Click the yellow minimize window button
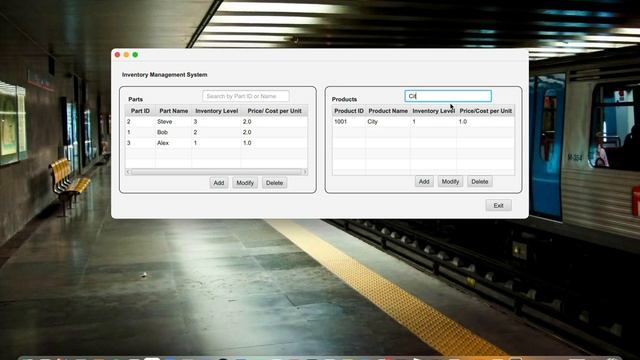The height and width of the screenshot is (360, 640). tap(127, 55)
